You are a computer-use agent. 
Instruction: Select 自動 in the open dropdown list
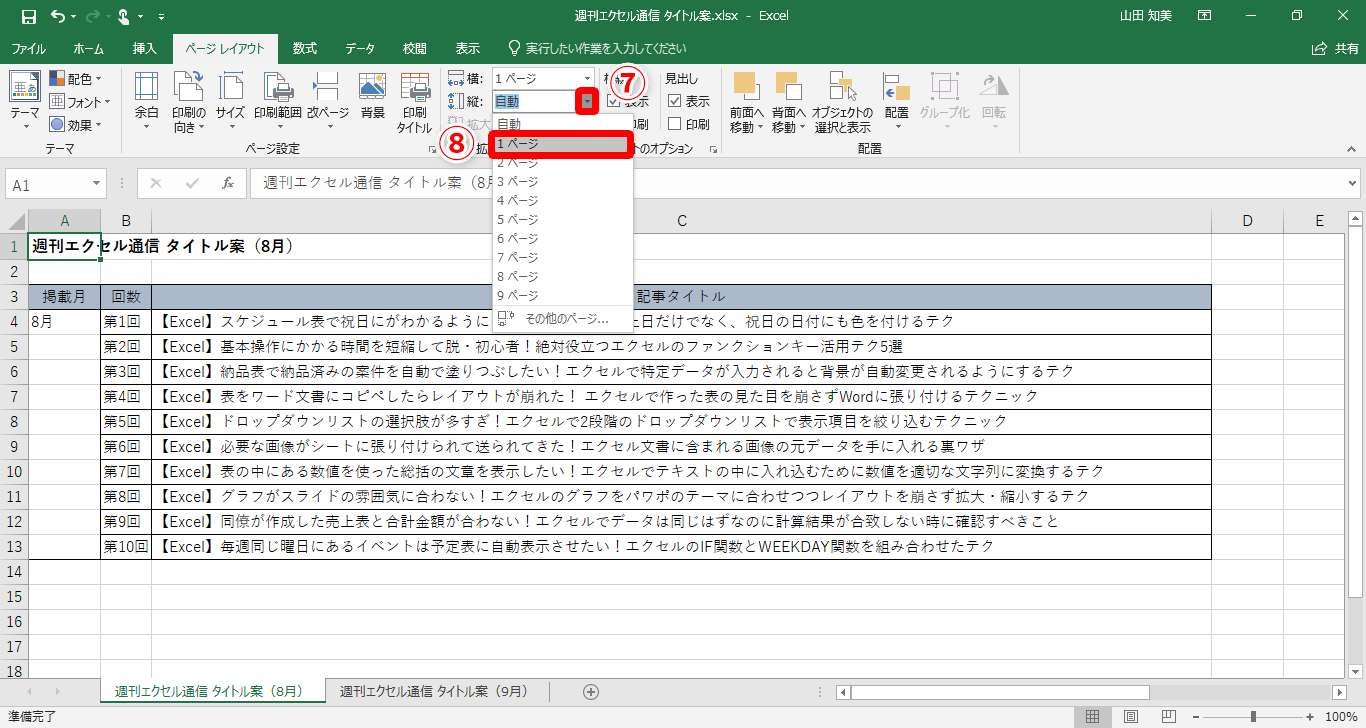(562, 124)
